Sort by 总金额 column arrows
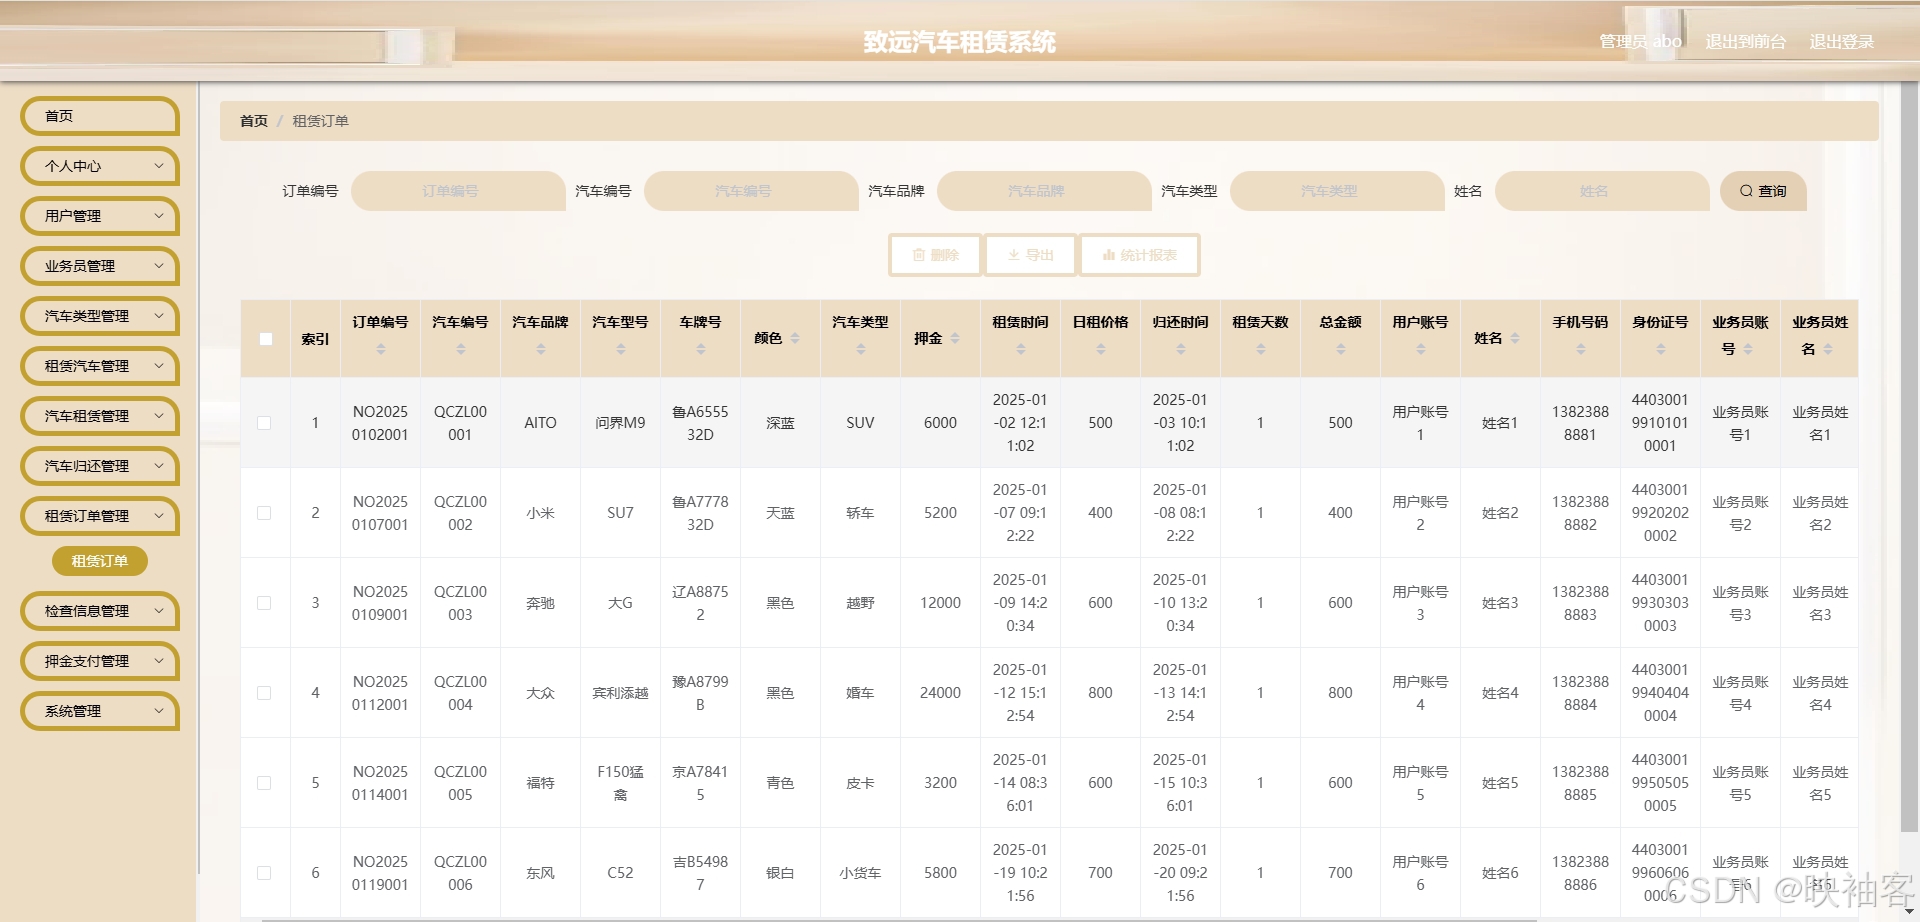Image resolution: width=1920 pixels, height=922 pixels. coord(1340,349)
